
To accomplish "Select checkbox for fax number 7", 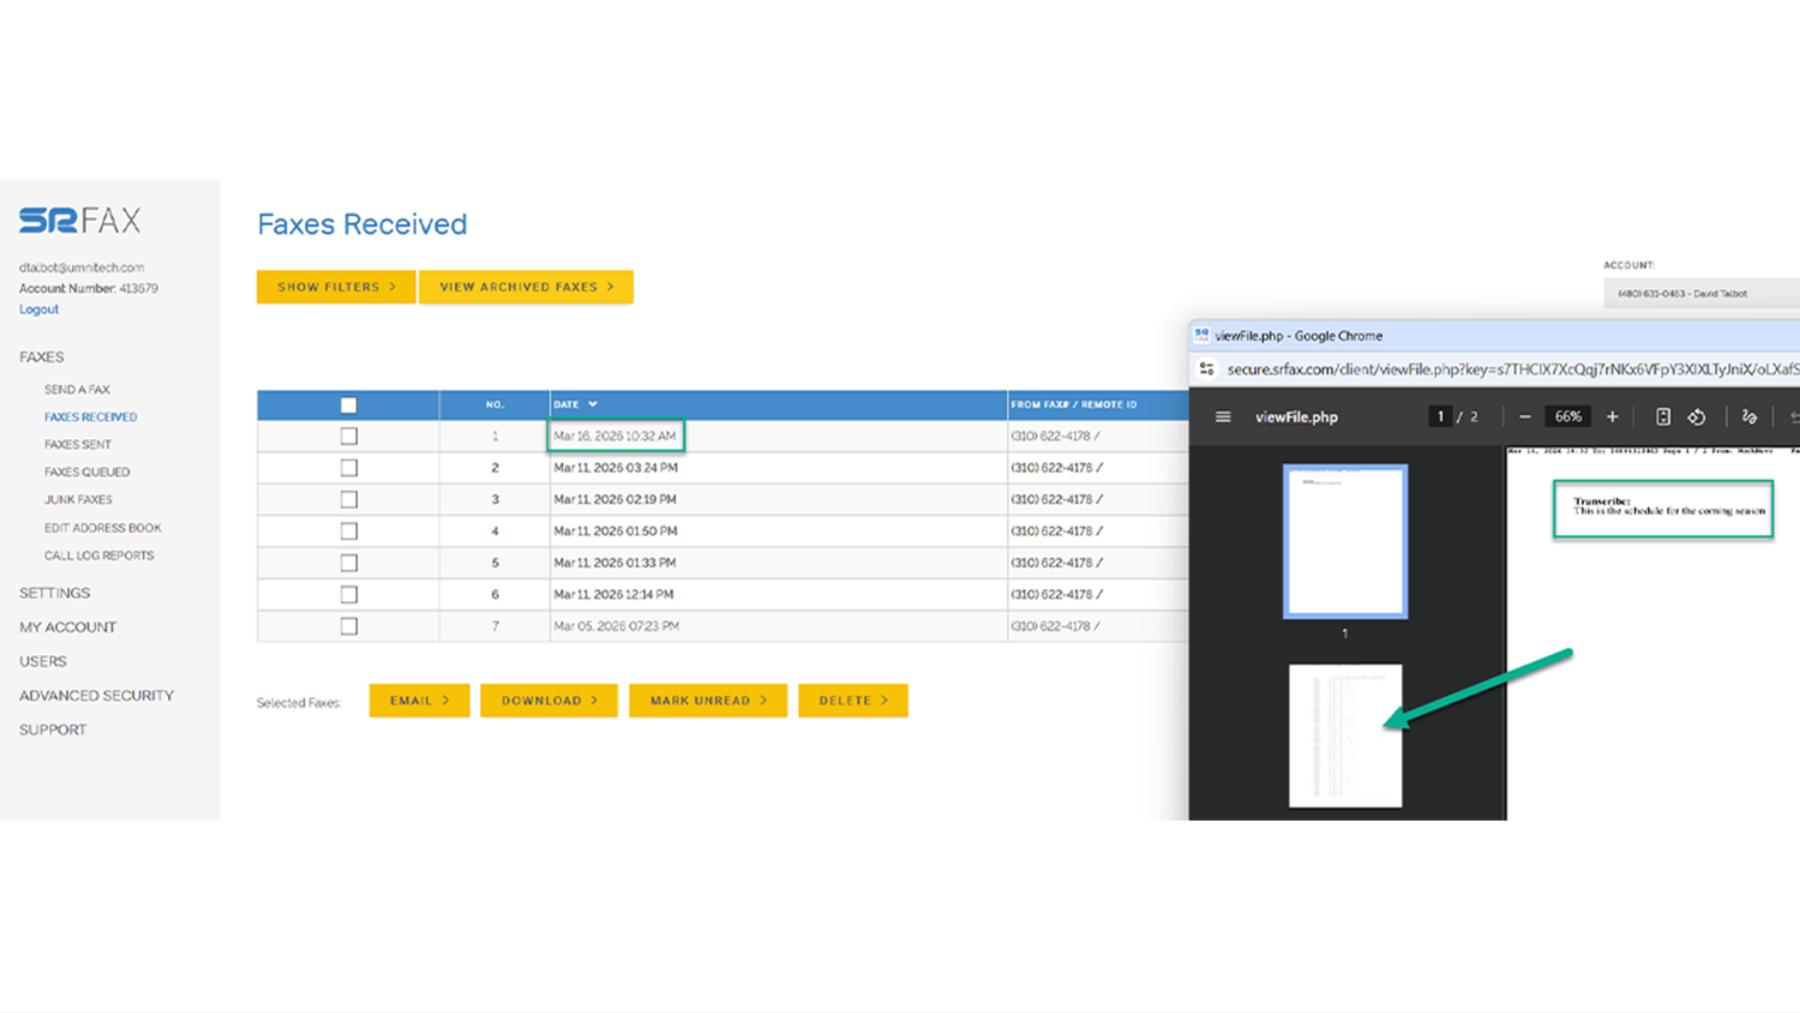I will coord(348,626).
